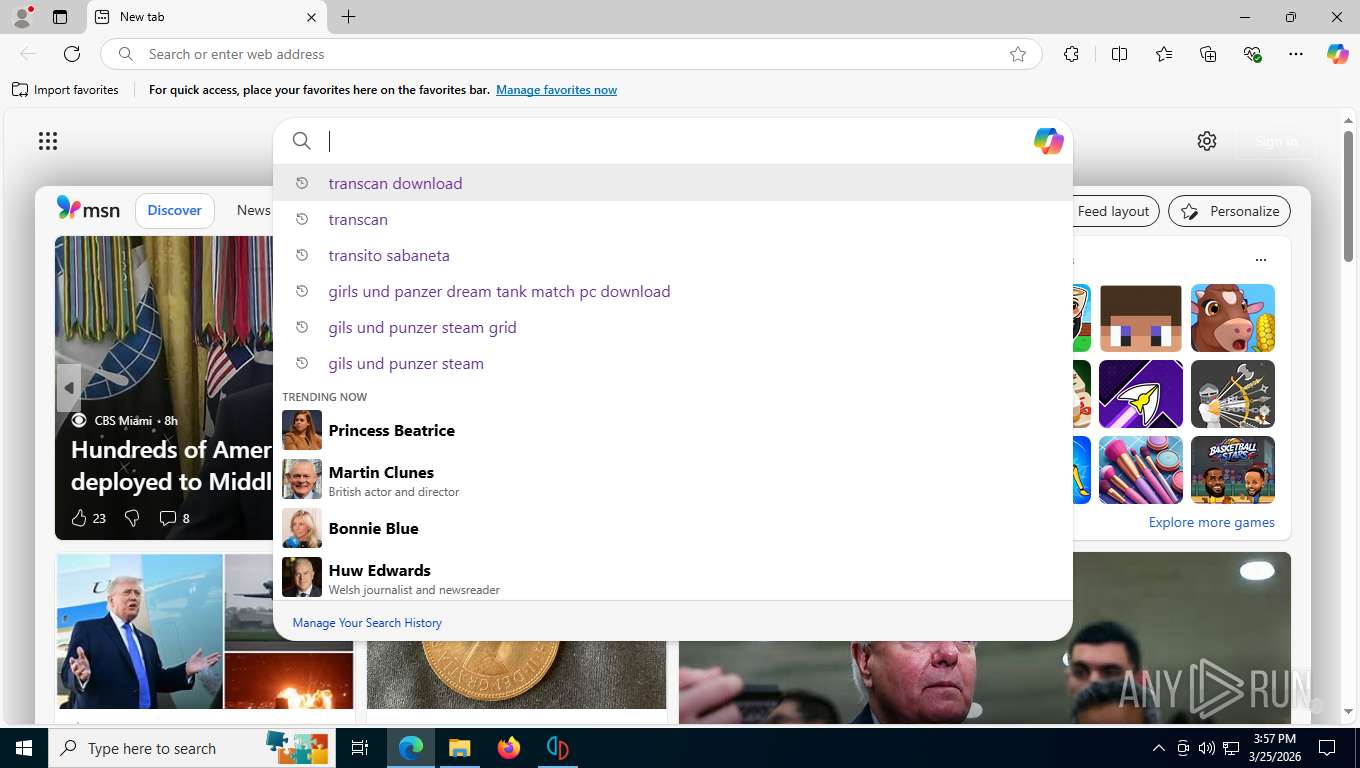Open the archer knight game thumbnail
Screen dimensions: 1360x768
pos(1233,394)
